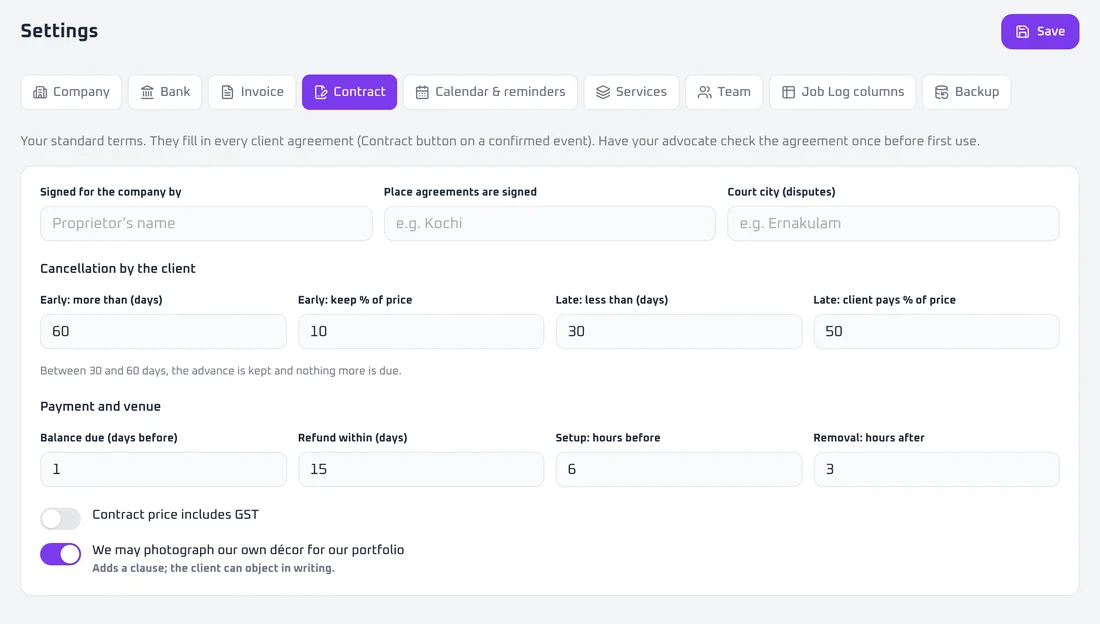This screenshot has width=1100, height=624.
Task: Disable portfolio photograph décor switch
Action: pyautogui.click(x=60, y=554)
